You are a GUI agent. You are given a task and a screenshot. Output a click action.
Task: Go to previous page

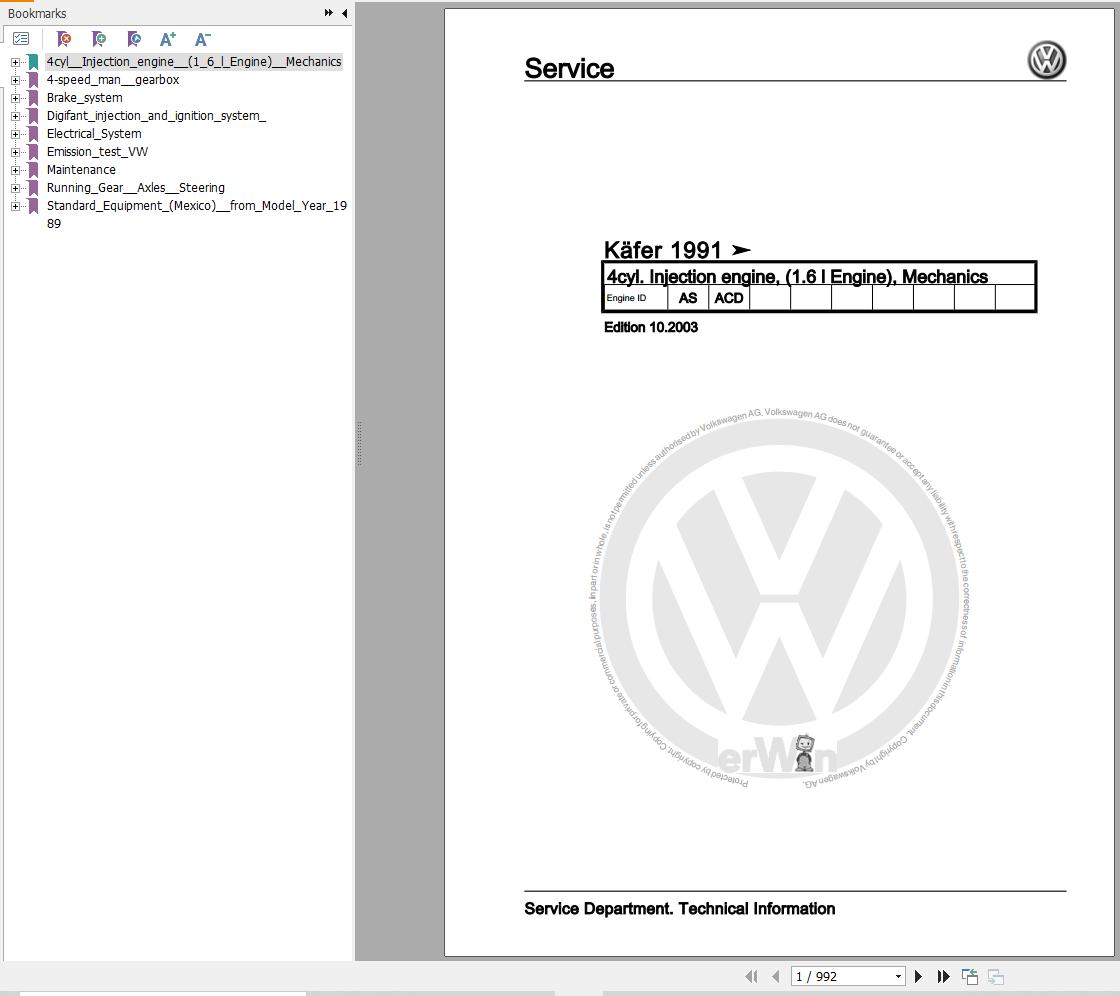776,976
